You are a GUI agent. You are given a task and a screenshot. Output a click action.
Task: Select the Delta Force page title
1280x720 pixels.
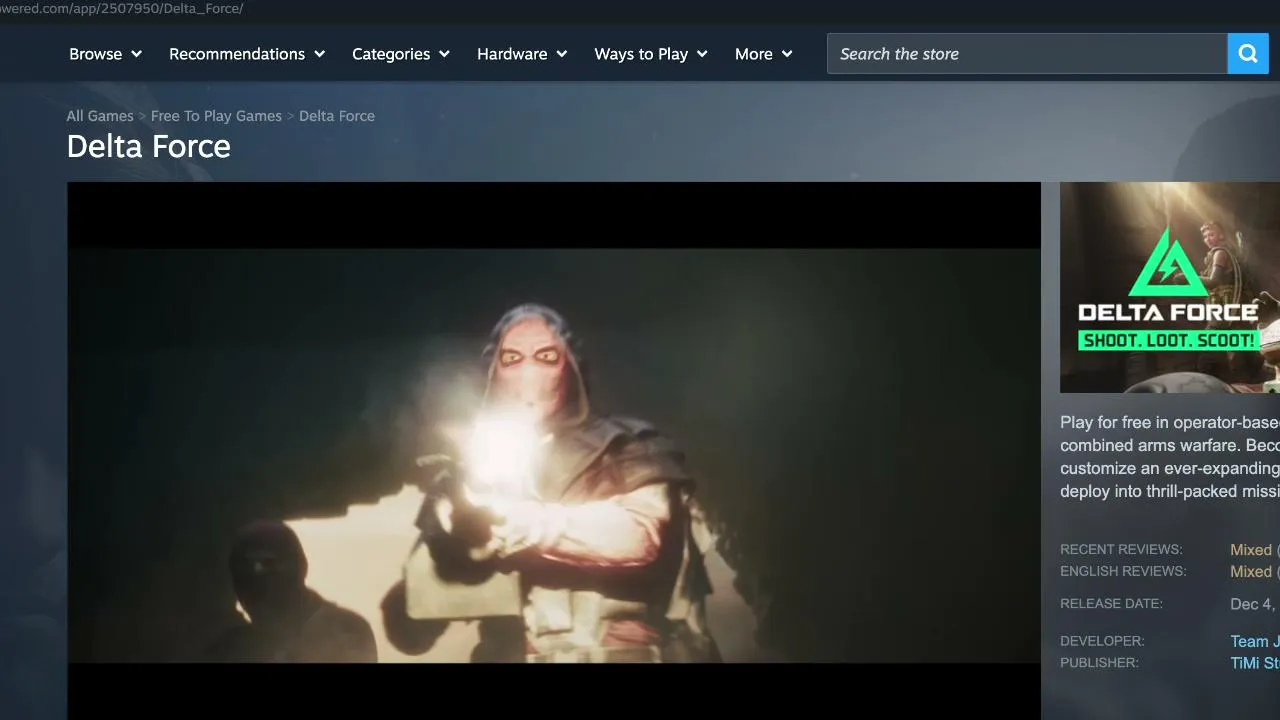[x=149, y=147]
